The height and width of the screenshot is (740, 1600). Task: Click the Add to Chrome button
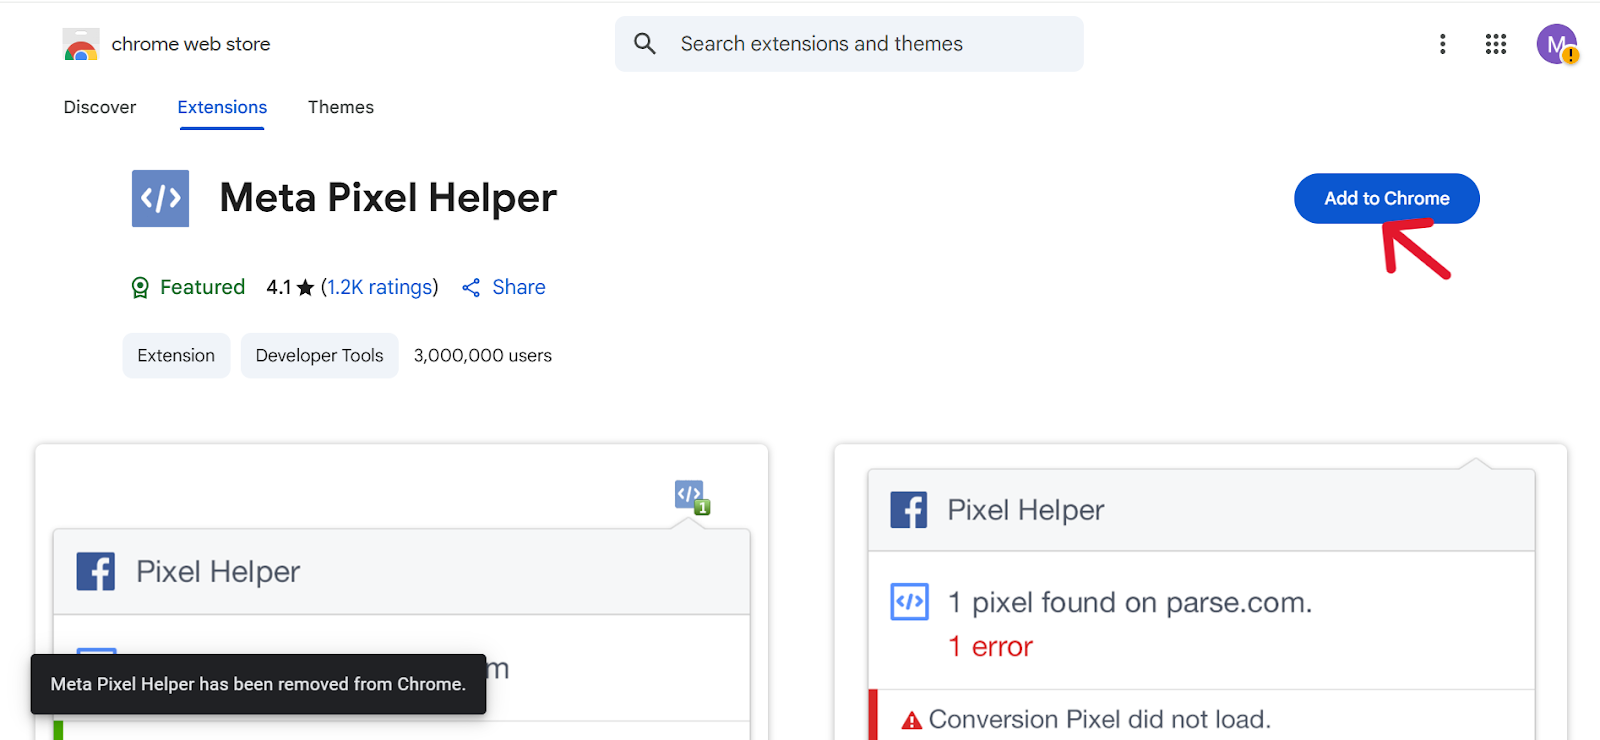(1387, 198)
